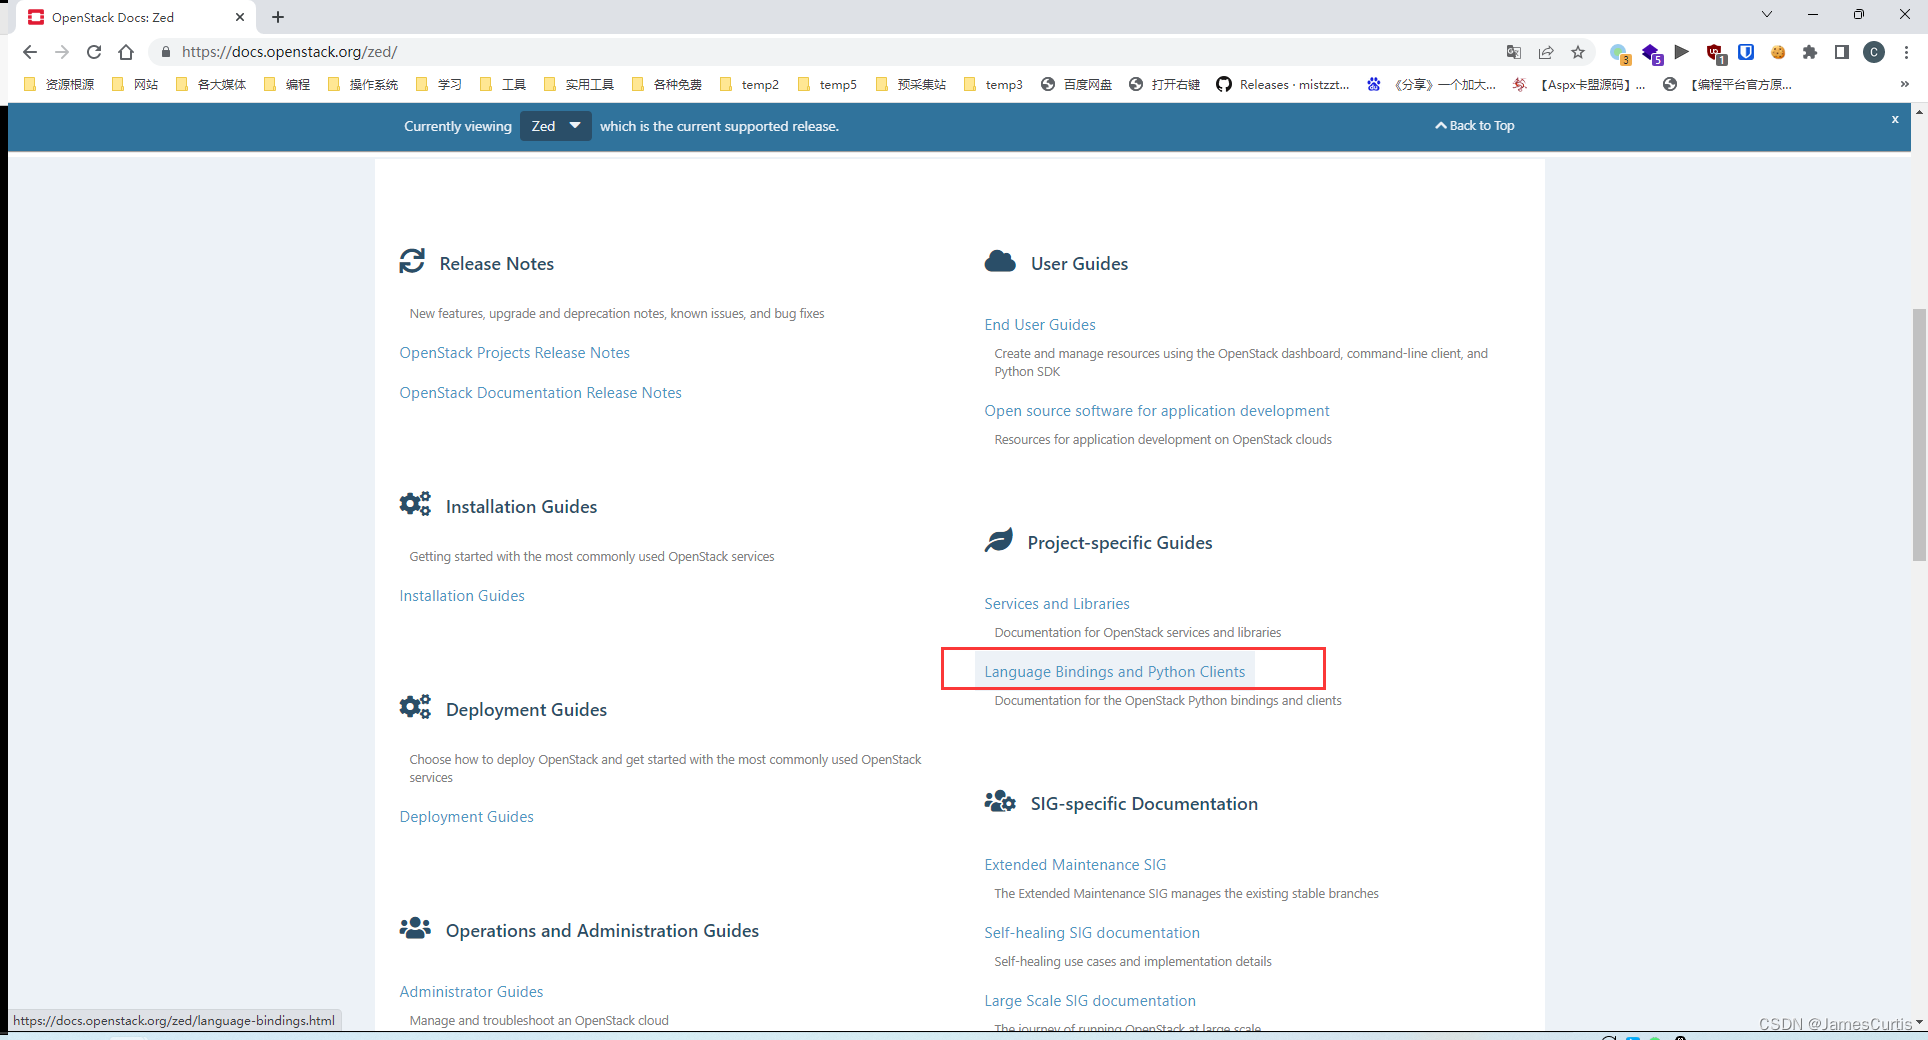Open Self-healing SIG documentation link
The image size is (1928, 1040).
[1092, 933]
